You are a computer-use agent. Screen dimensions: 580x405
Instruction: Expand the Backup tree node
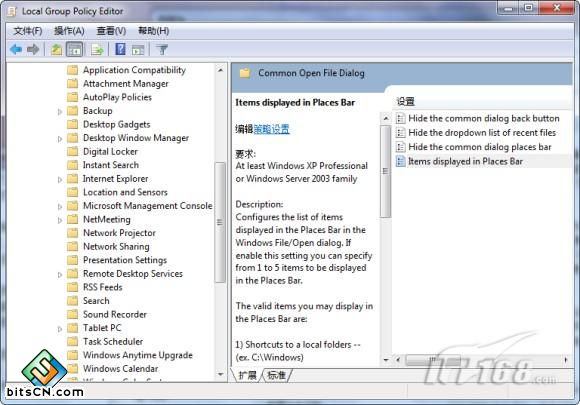[x=60, y=111]
